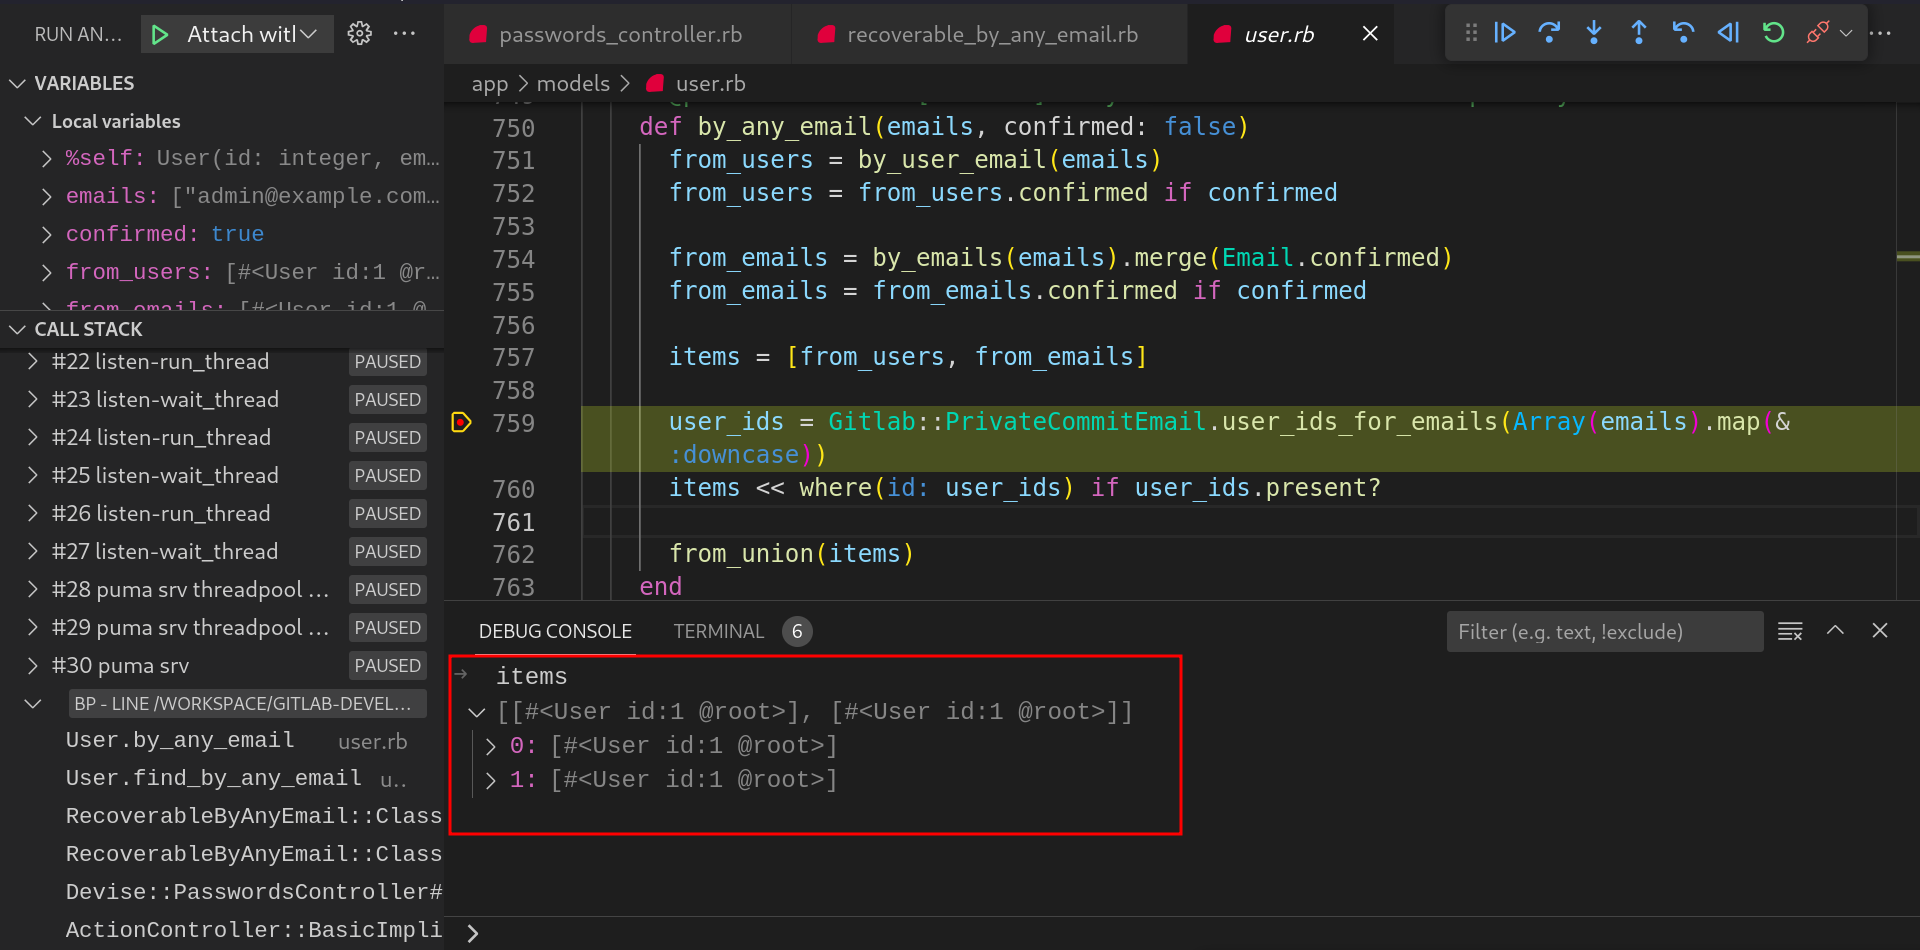Switch to the passwords_controller.rb tab
Image resolution: width=1920 pixels, height=950 pixels.
pyautogui.click(x=616, y=35)
